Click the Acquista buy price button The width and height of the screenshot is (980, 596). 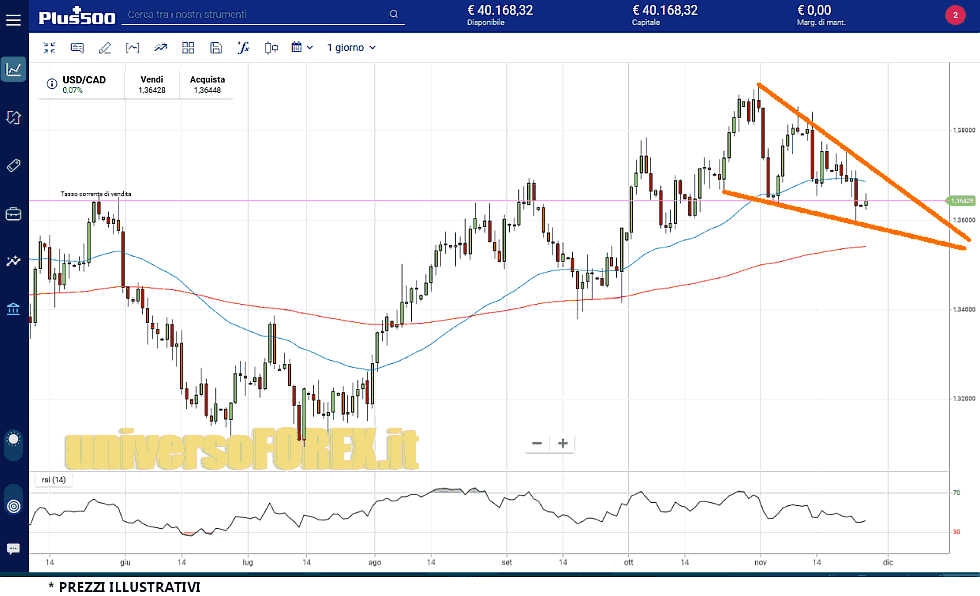(207, 85)
